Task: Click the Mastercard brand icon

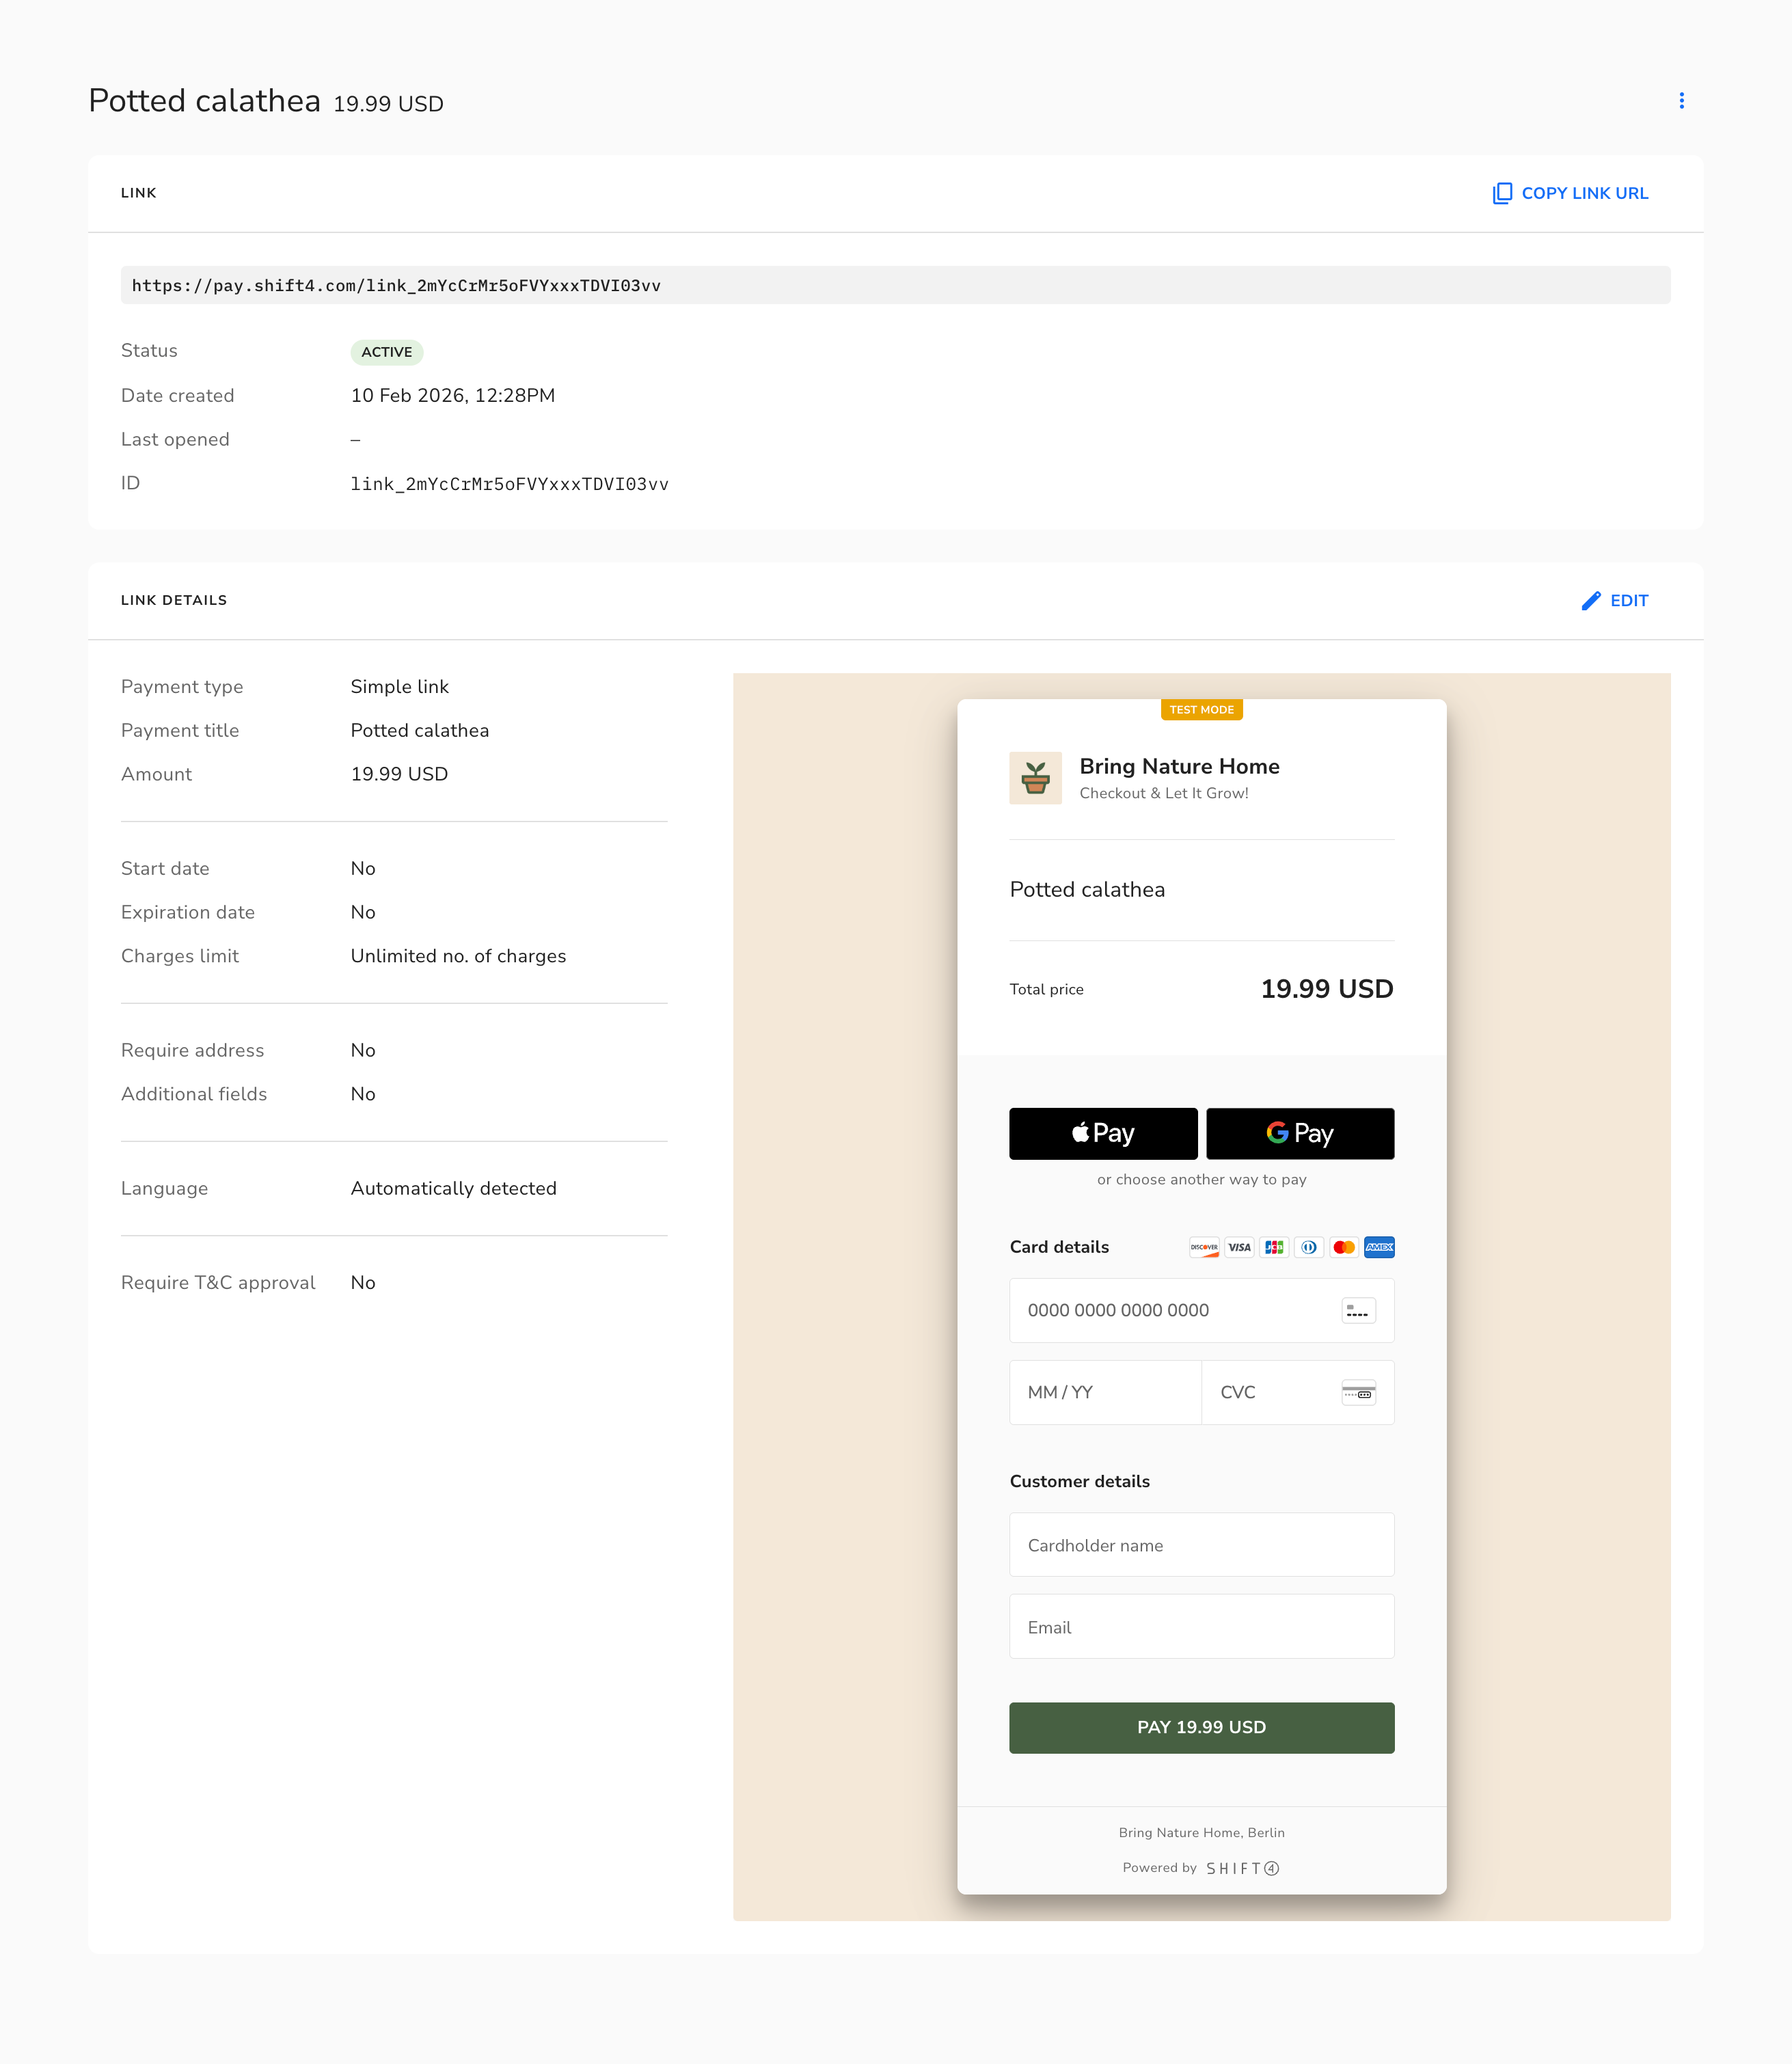Action: tap(1344, 1247)
